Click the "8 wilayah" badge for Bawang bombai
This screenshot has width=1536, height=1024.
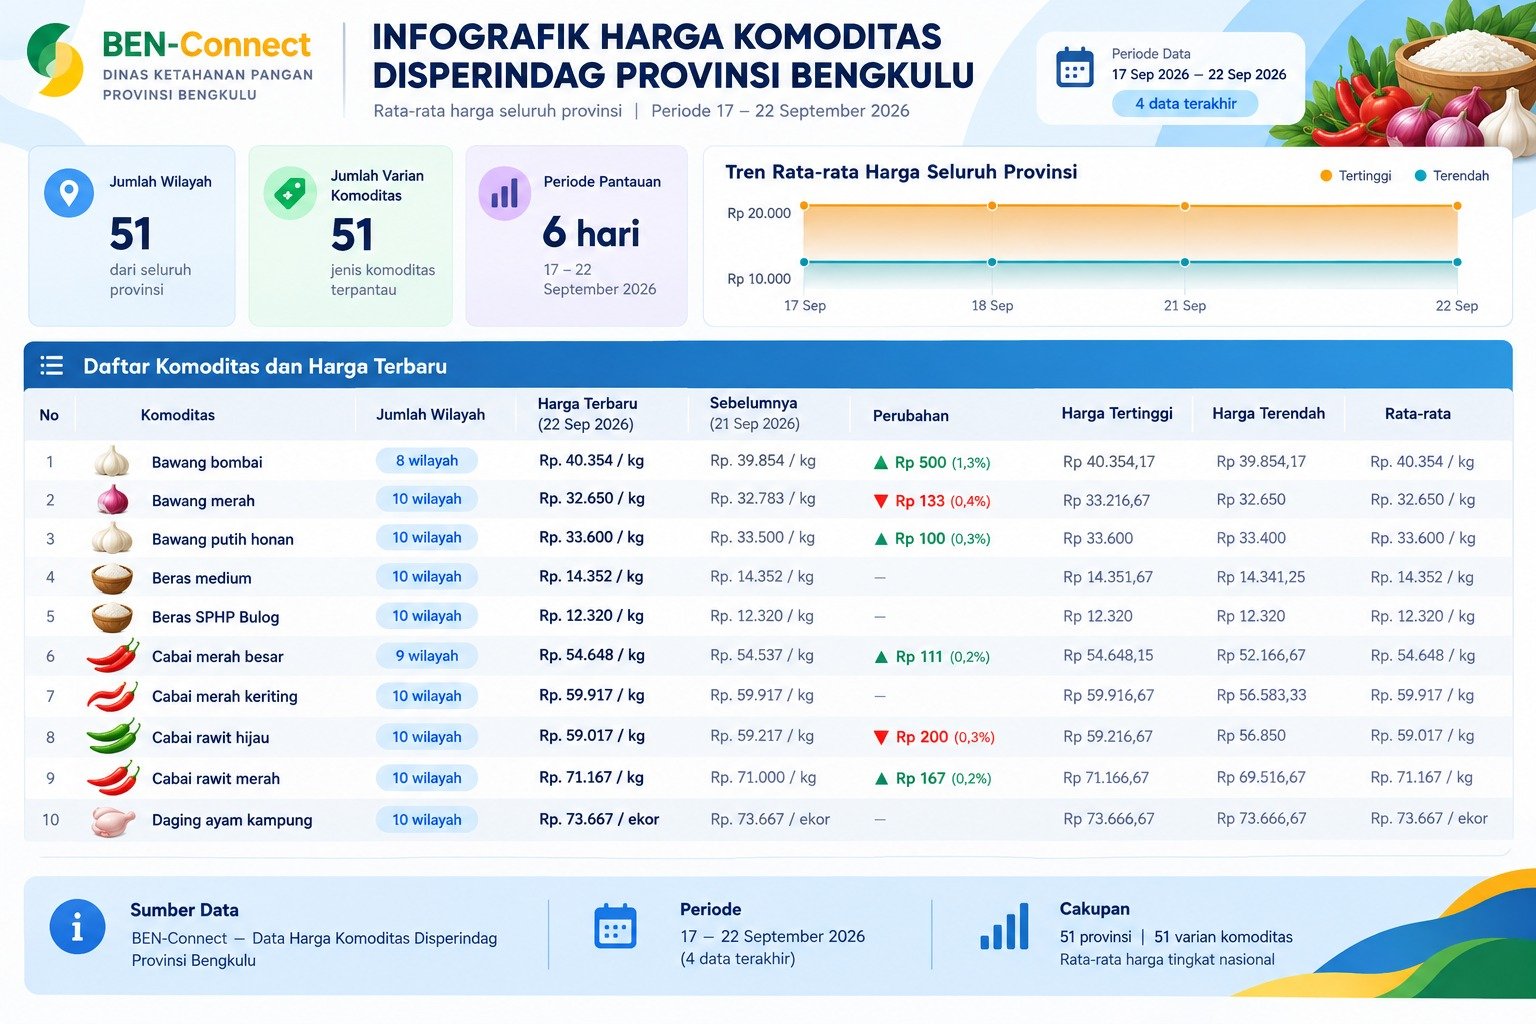pyautogui.click(x=427, y=461)
